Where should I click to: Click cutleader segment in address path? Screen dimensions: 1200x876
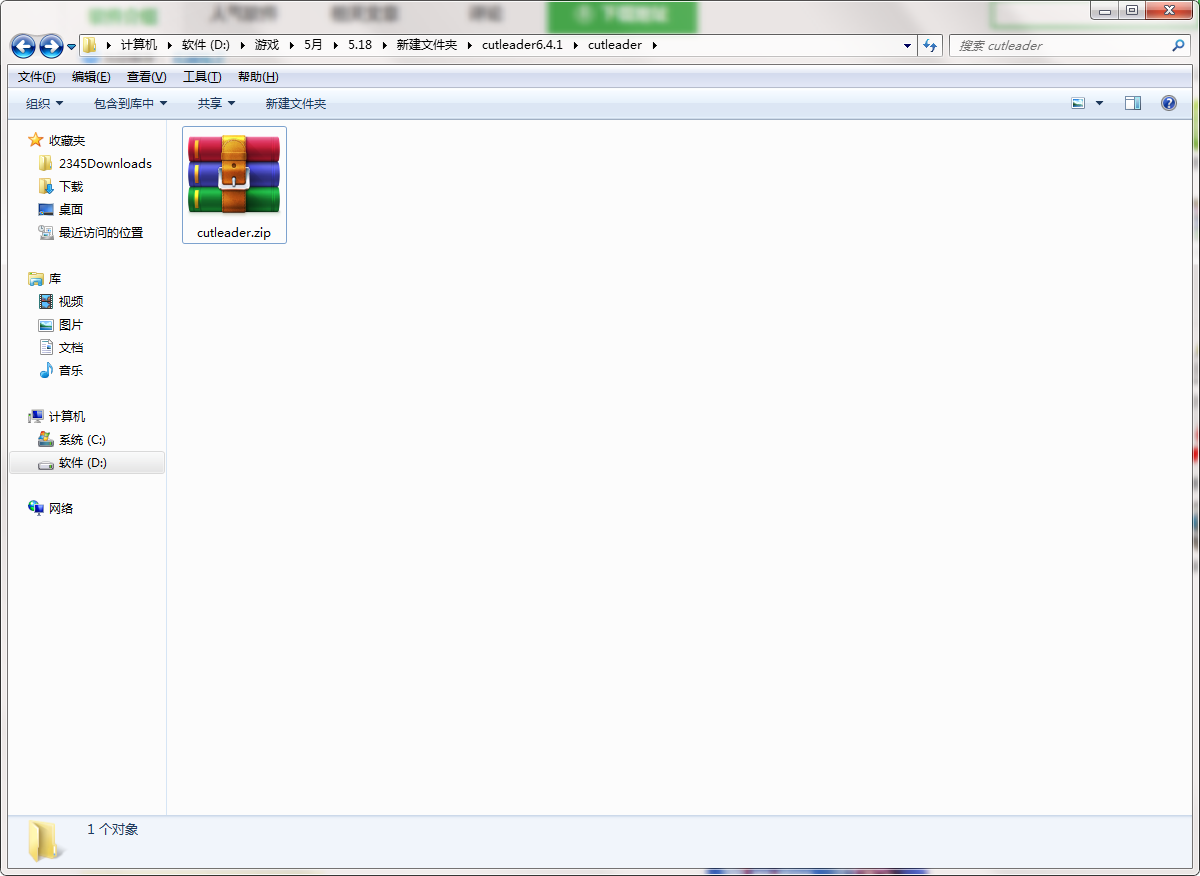click(x=615, y=45)
